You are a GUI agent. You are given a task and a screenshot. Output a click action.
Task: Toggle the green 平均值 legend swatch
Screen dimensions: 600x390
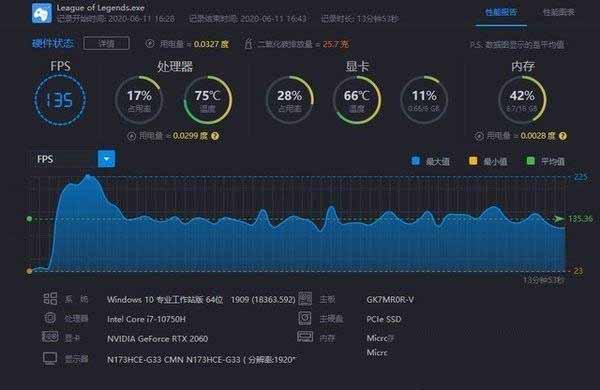point(530,161)
